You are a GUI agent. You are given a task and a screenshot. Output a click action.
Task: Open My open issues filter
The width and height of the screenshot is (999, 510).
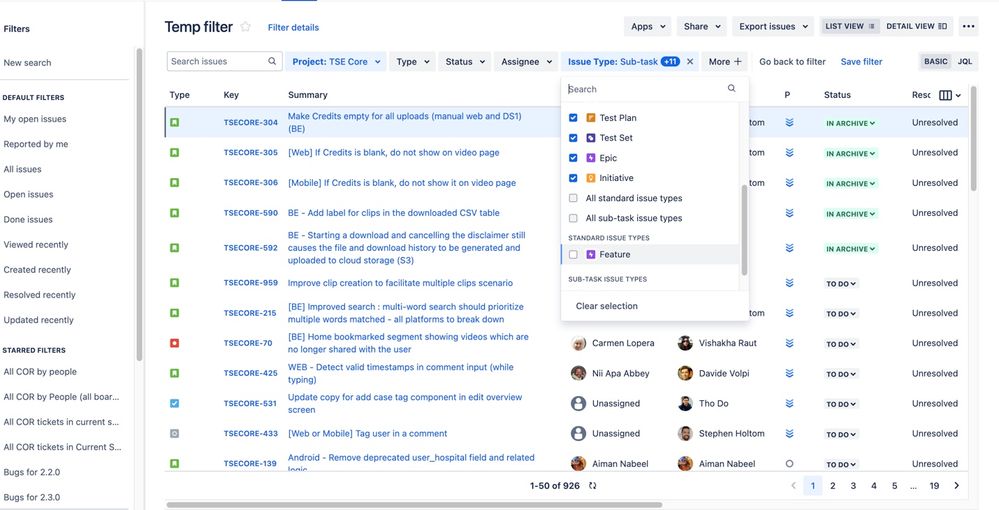(x=35, y=119)
